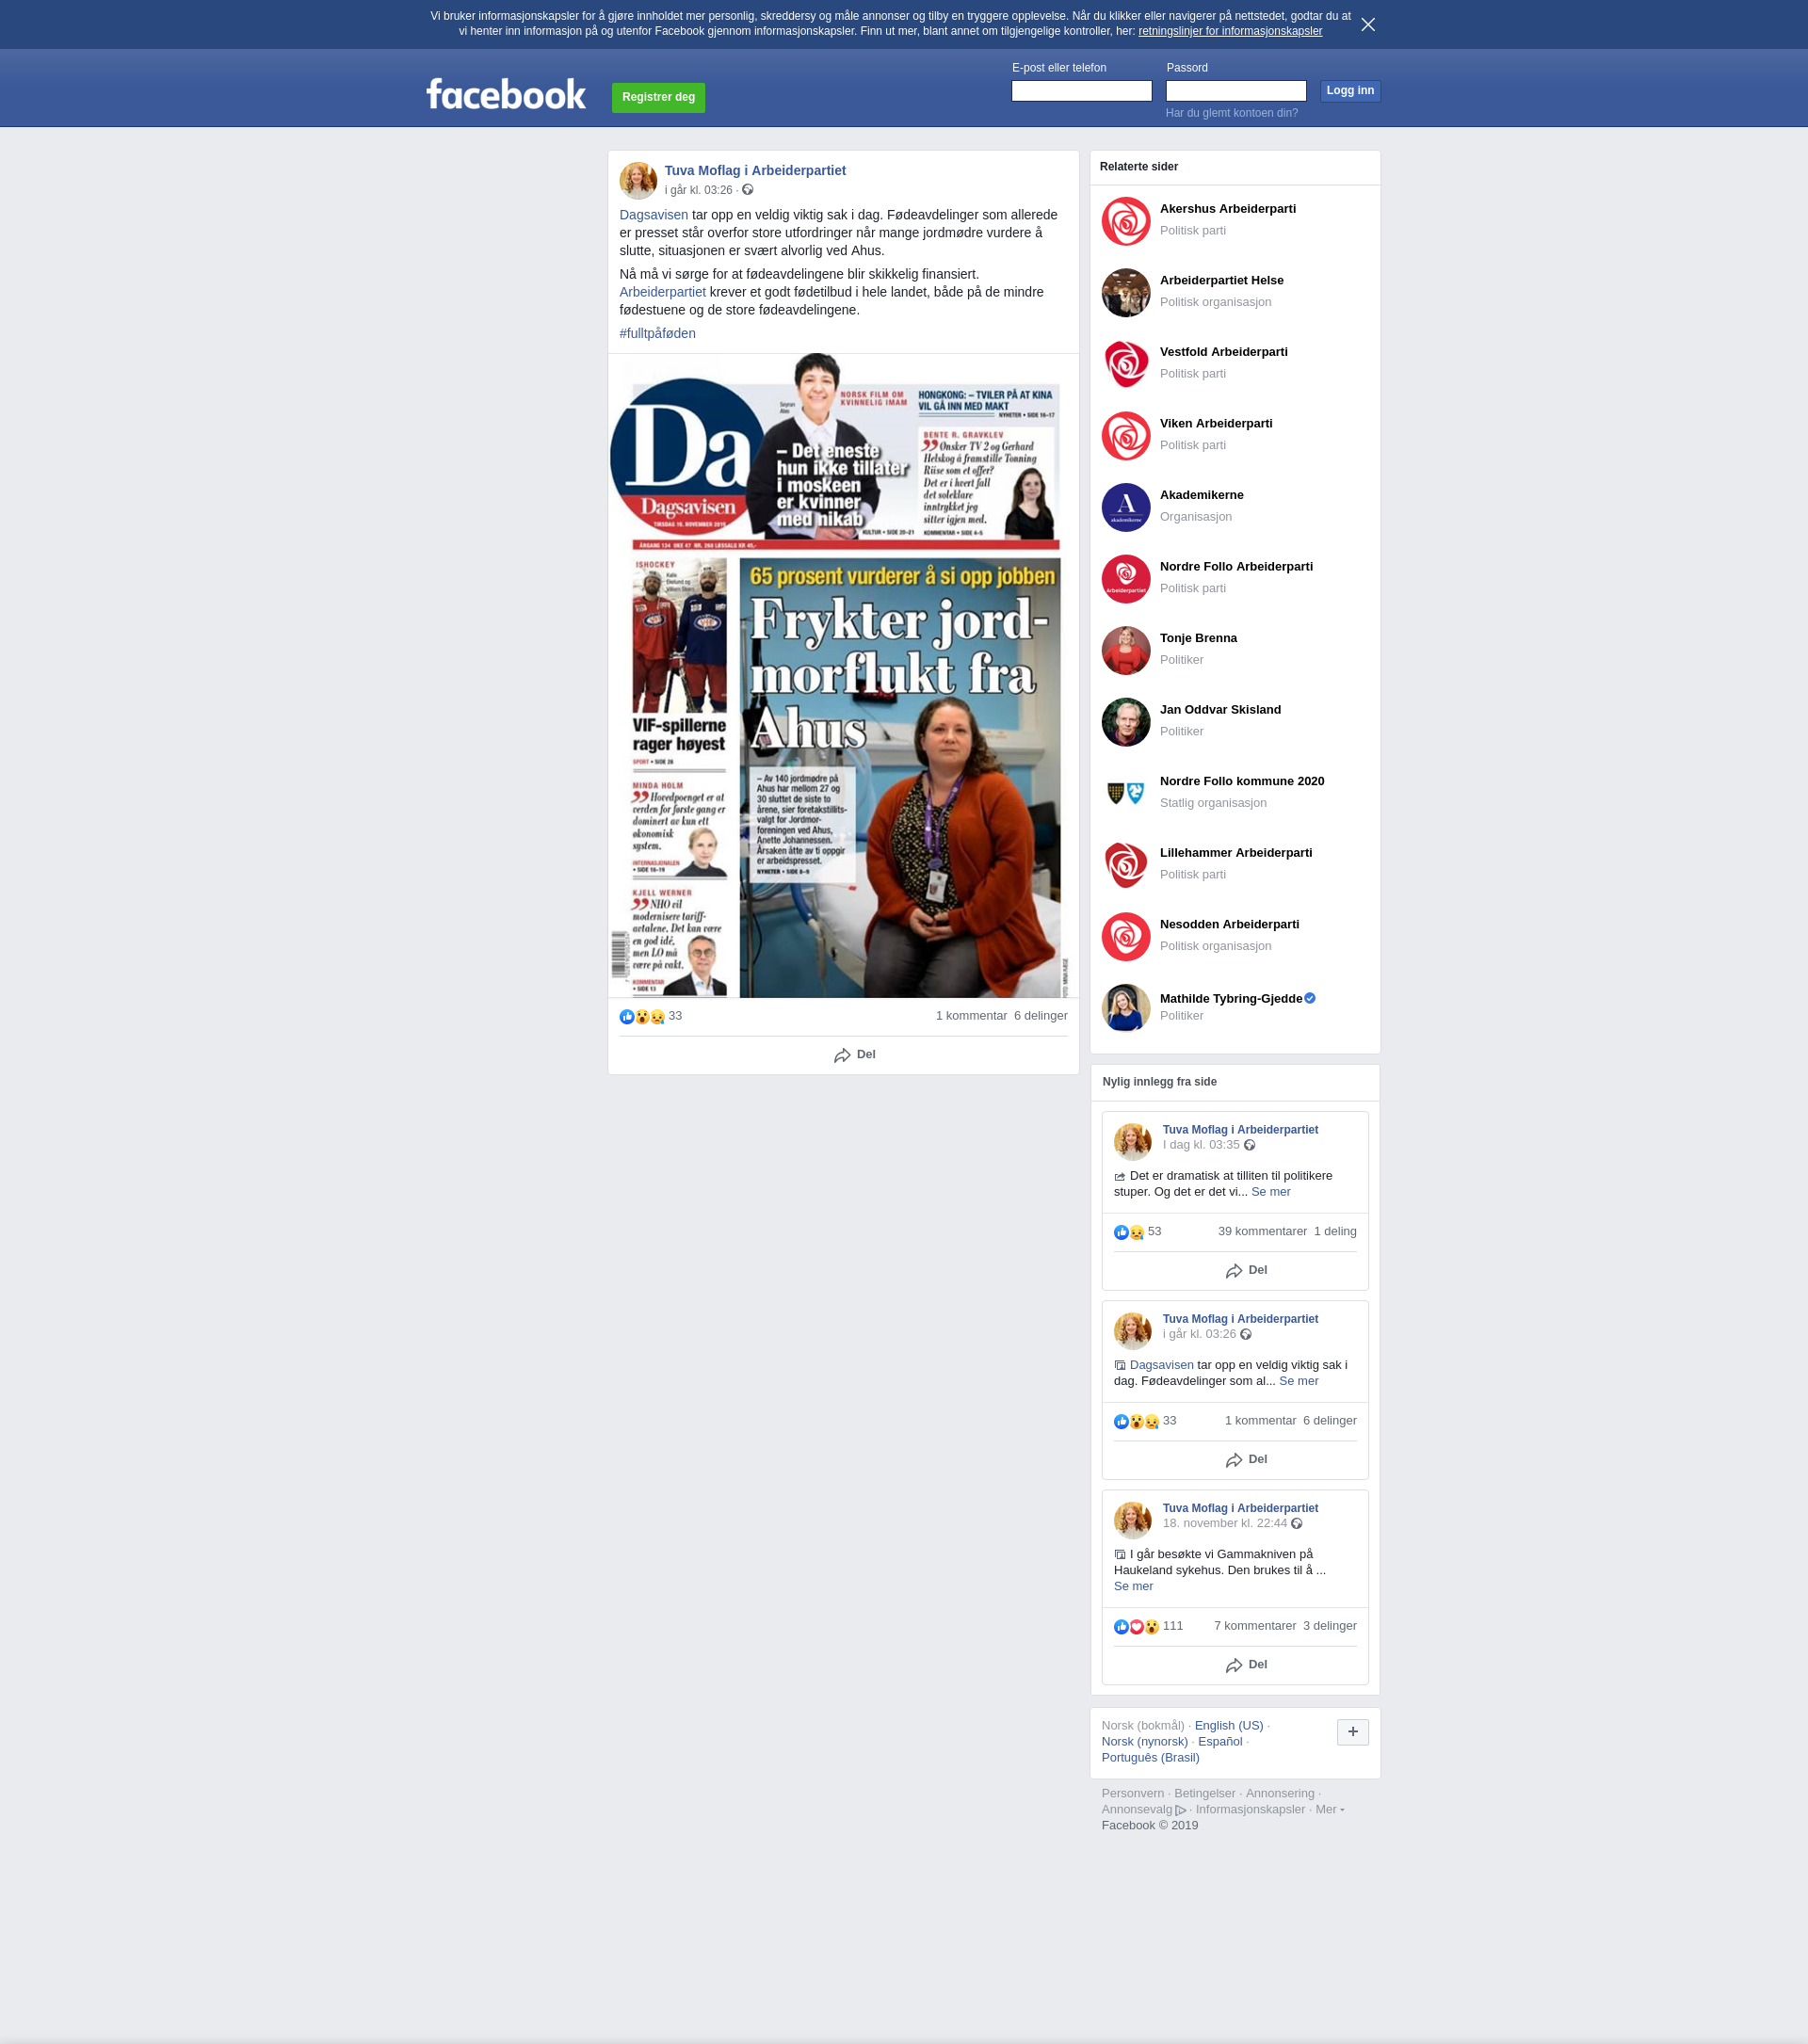Switch language to English (US)
This screenshot has height=2044, width=1808.
1228,1726
